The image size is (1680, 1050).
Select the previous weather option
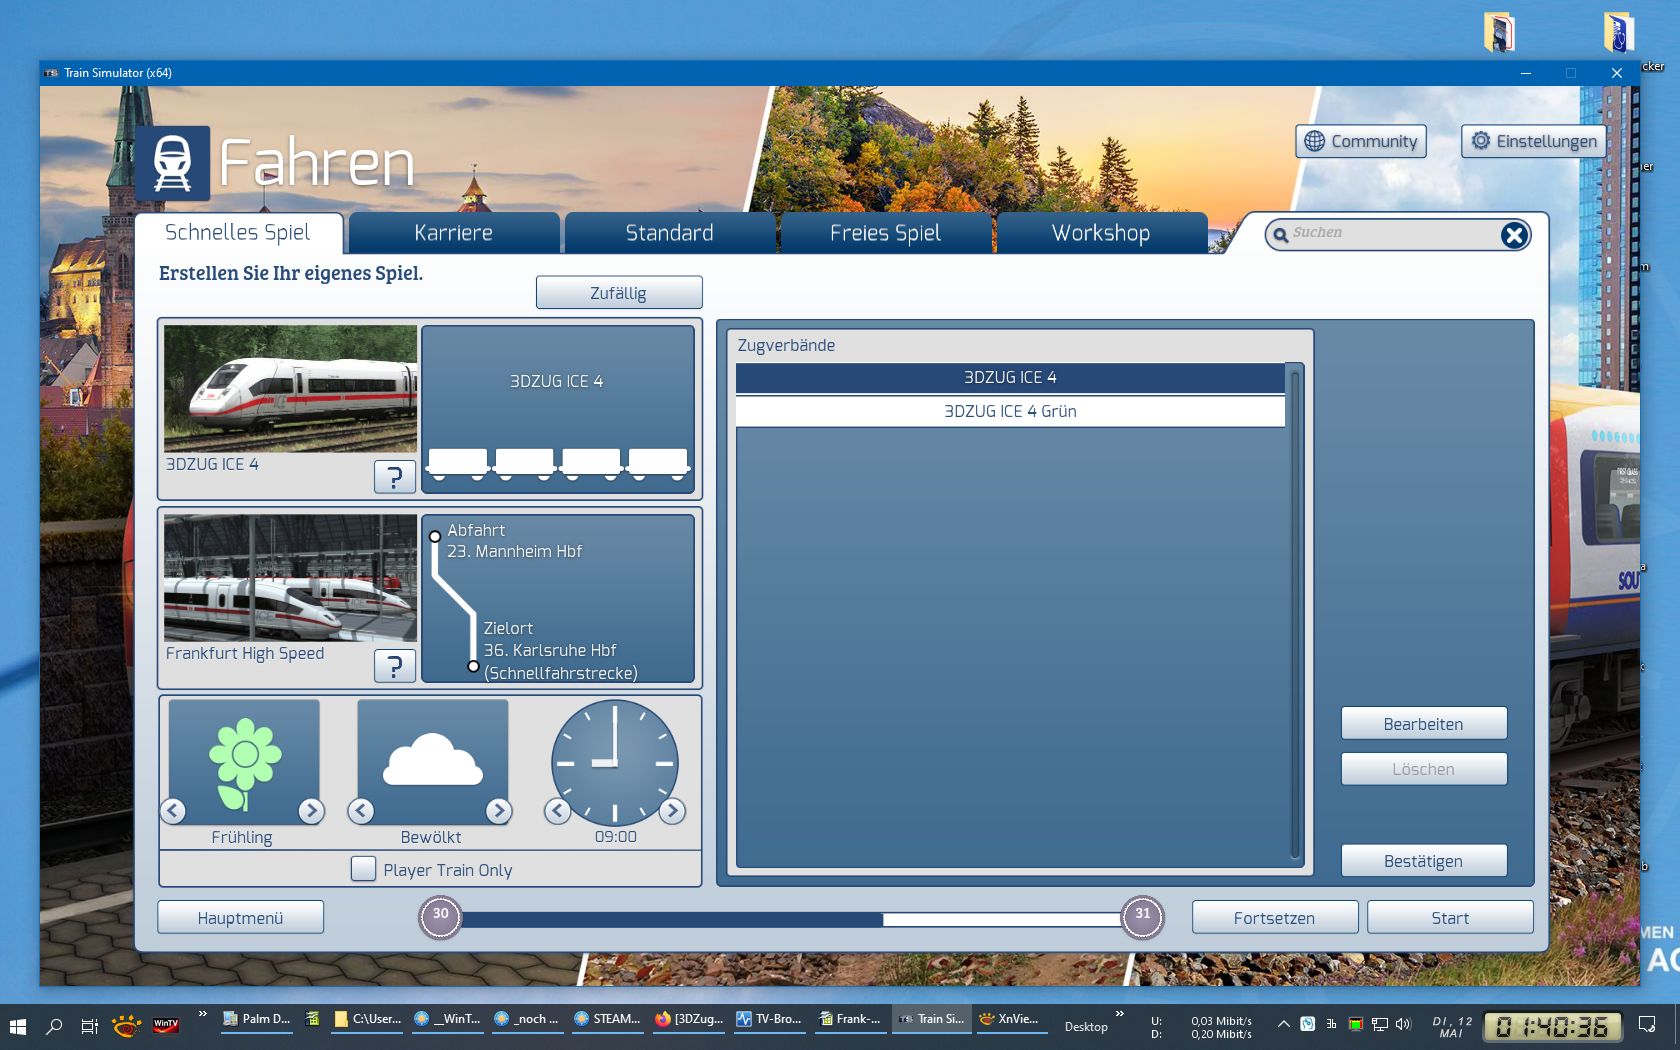pos(362,811)
